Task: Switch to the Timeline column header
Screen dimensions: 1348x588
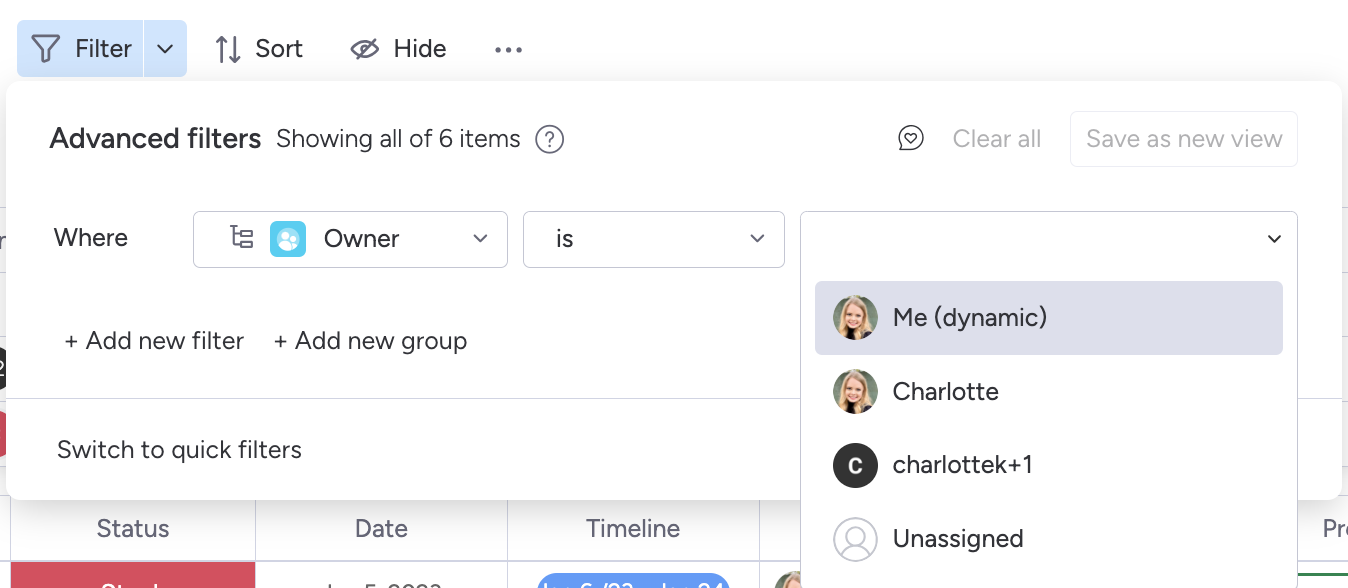Action: pos(633,528)
